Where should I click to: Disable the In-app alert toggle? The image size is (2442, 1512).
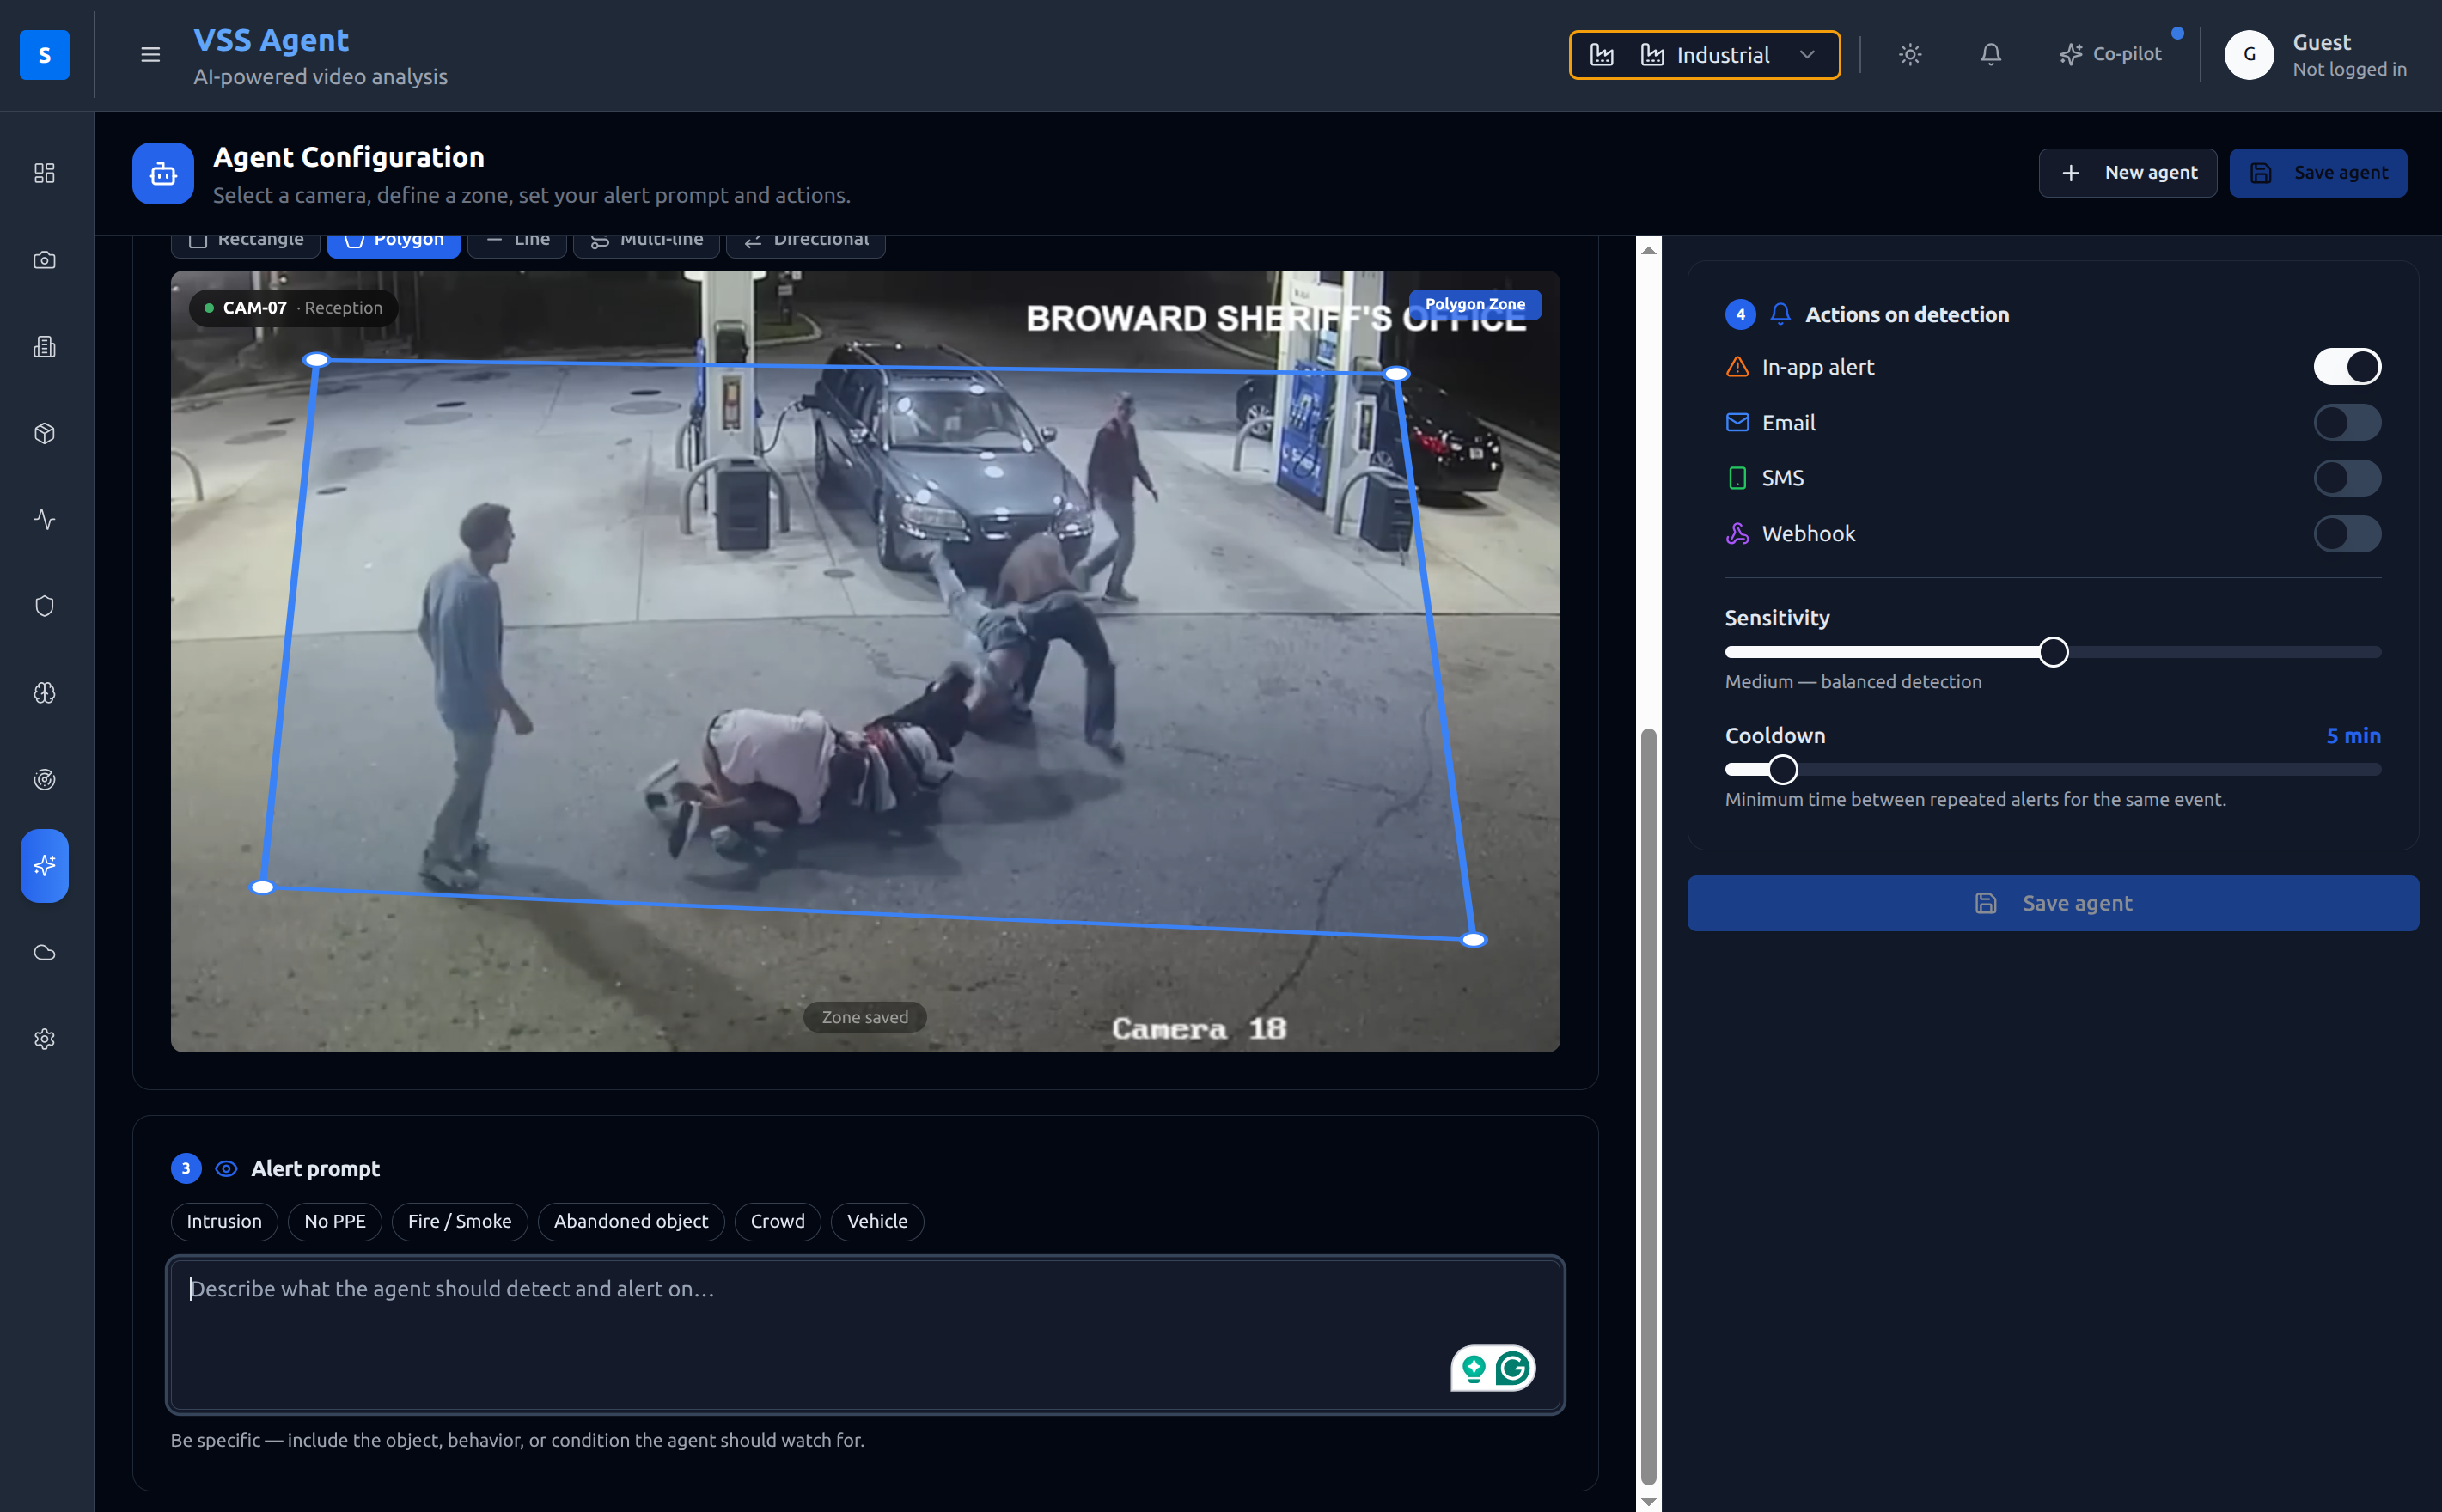tap(2347, 367)
